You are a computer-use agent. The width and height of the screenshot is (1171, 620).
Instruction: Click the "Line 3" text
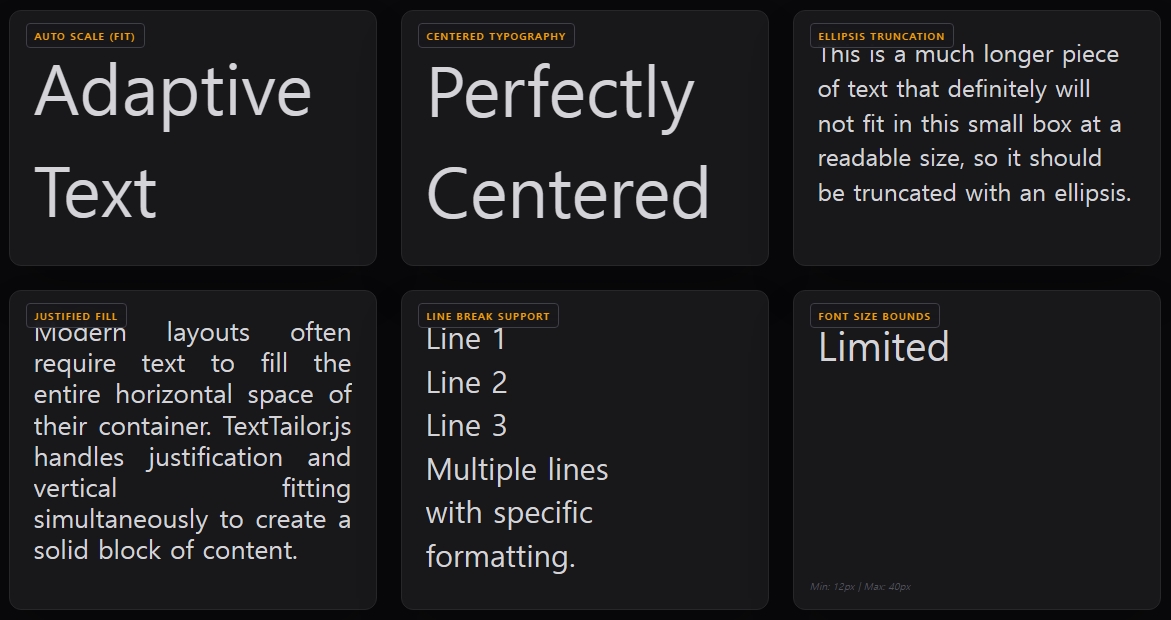click(x=466, y=426)
